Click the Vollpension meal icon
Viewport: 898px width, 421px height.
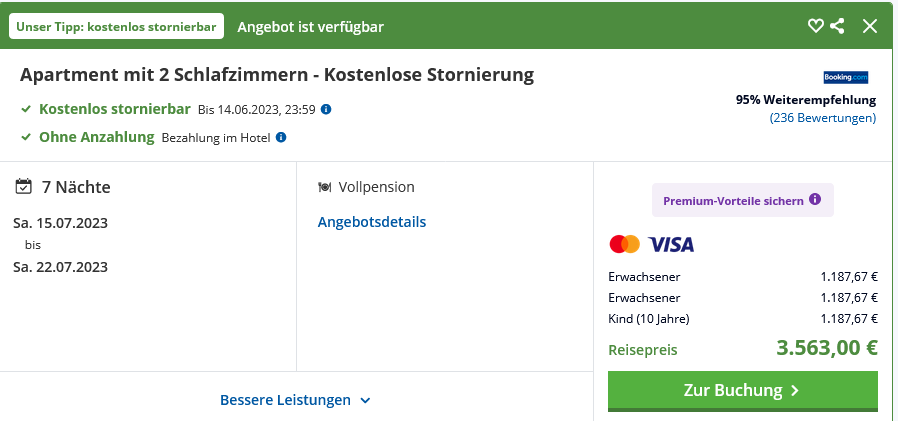tap(325, 187)
